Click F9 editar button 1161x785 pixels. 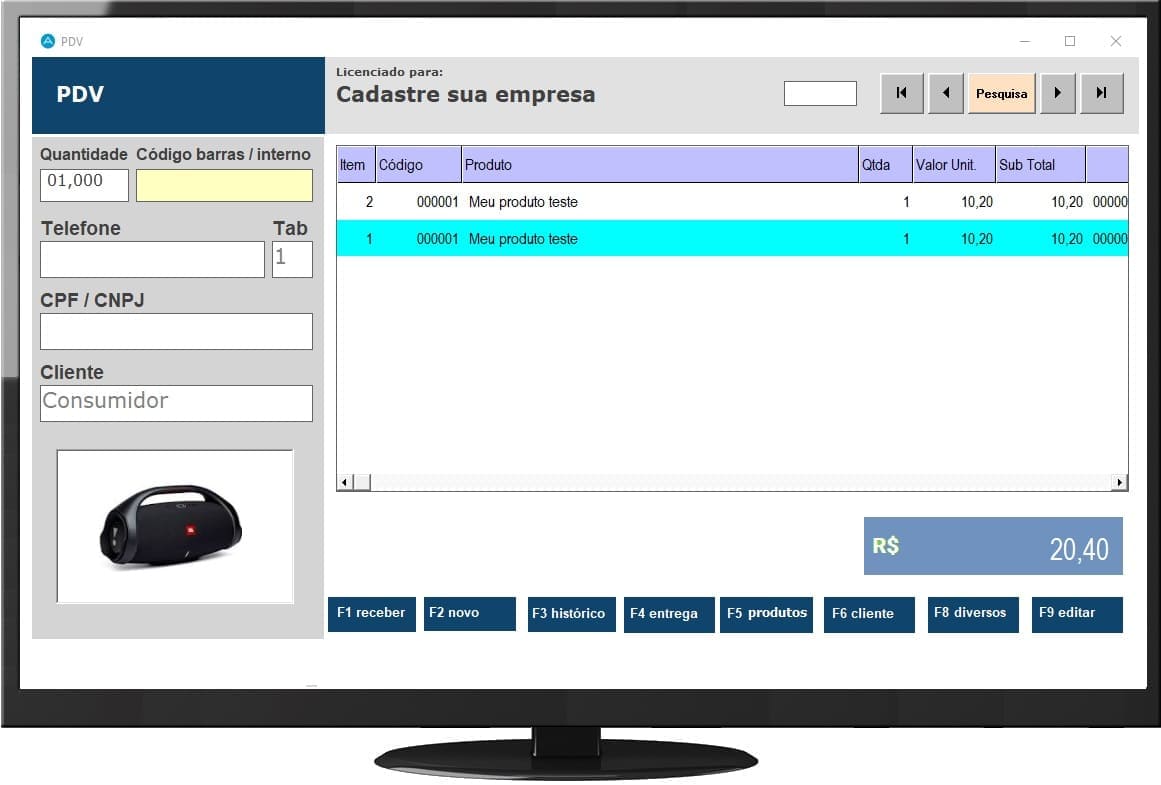pyautogui.click(x=1076, y=614)
